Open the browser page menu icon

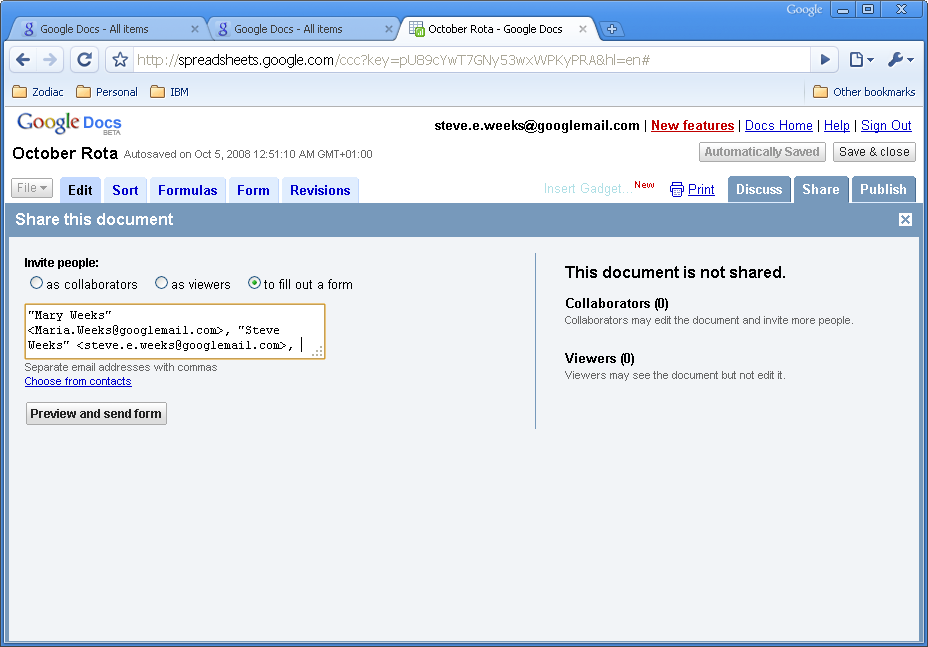[861, 60]
